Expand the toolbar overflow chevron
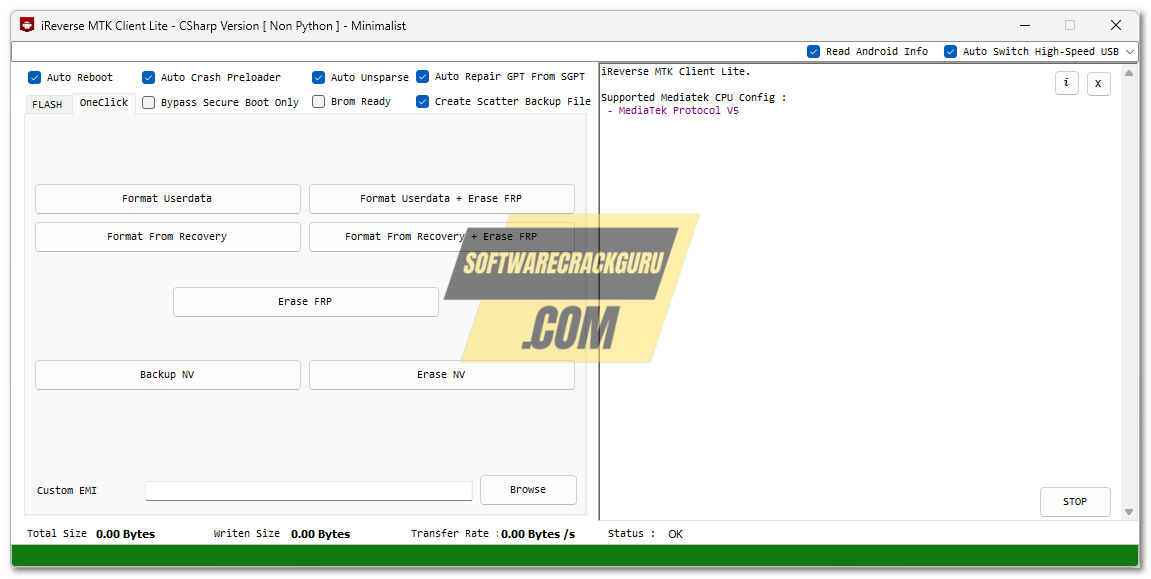This screenshot has width=1151, height=579. pyautogui.click(x=1130, y=52)
